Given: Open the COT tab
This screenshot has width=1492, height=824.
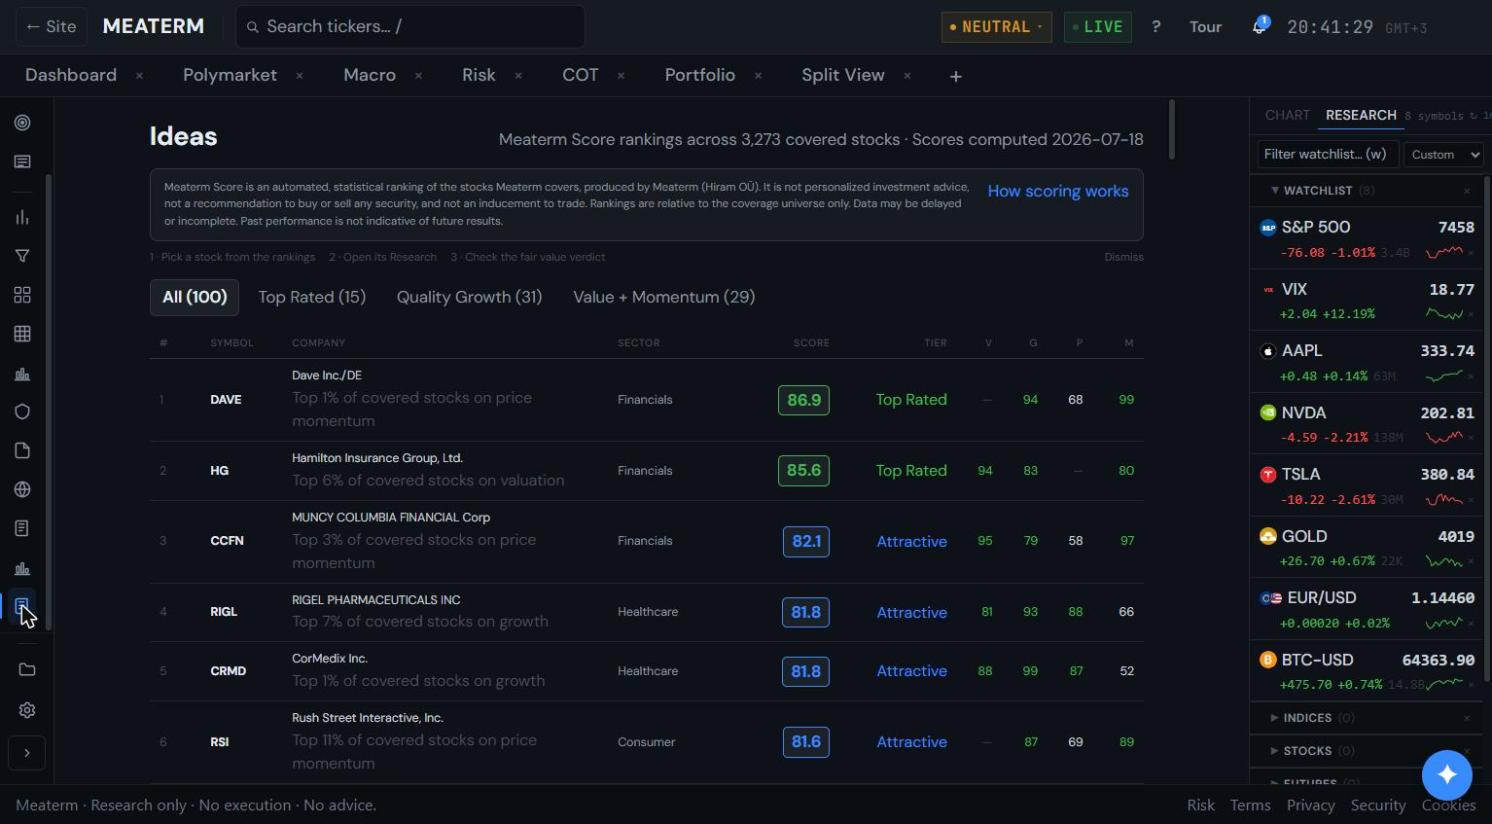Looking at the screenshot, I should point(580,75).
